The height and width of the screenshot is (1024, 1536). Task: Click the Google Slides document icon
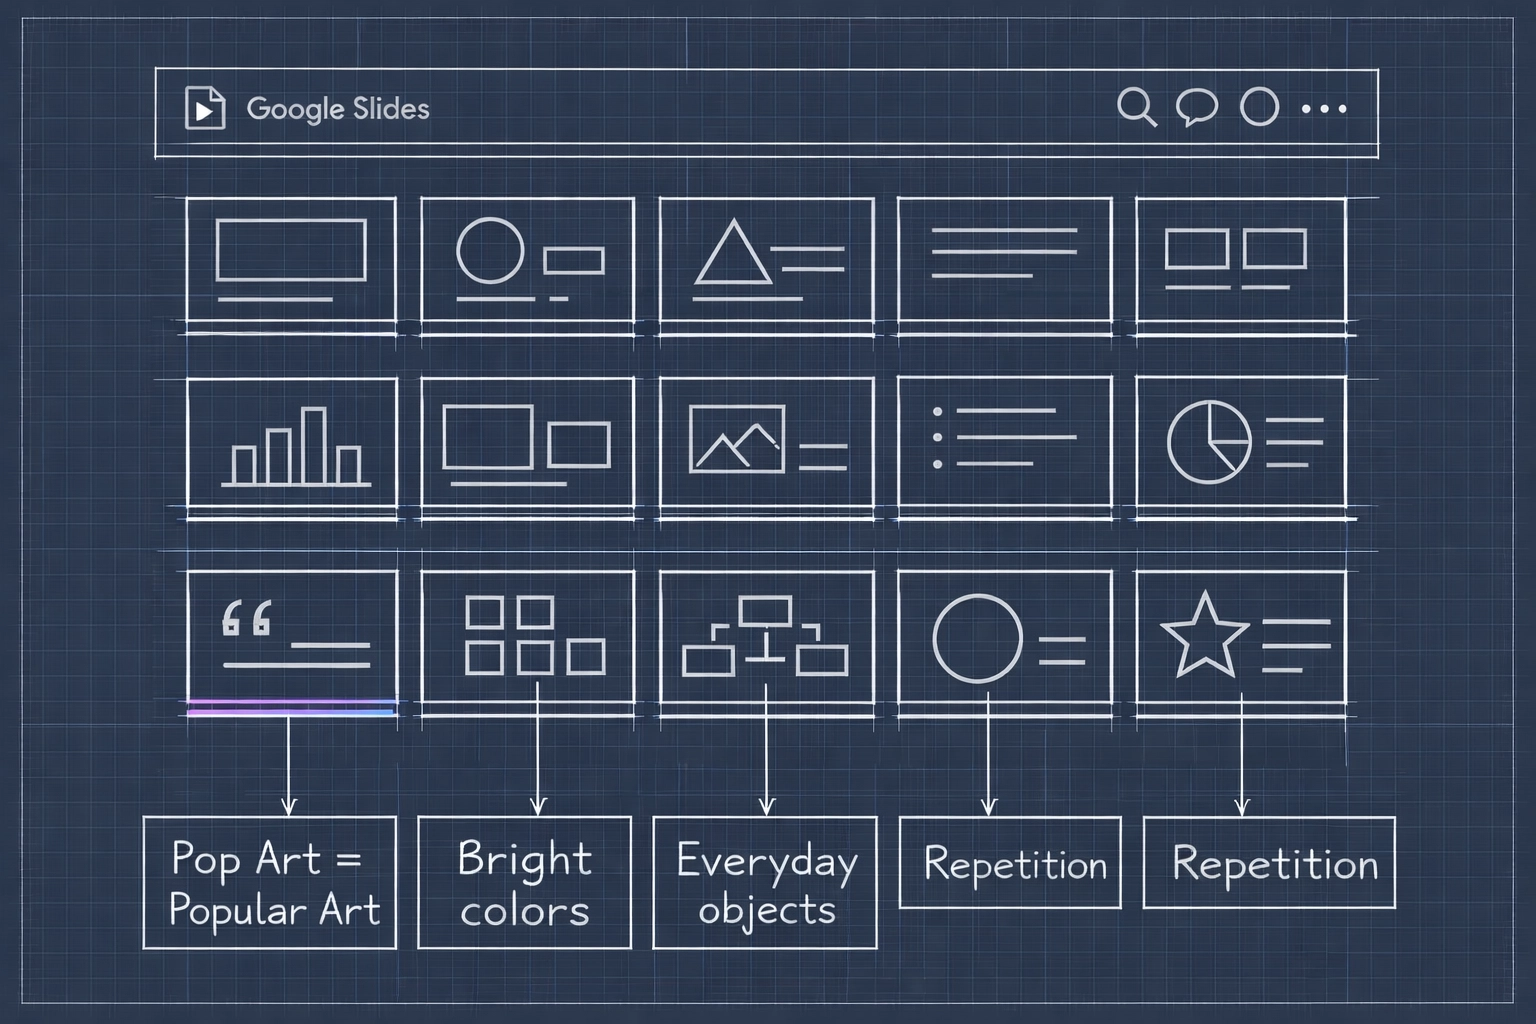click(x=204, y=109)
